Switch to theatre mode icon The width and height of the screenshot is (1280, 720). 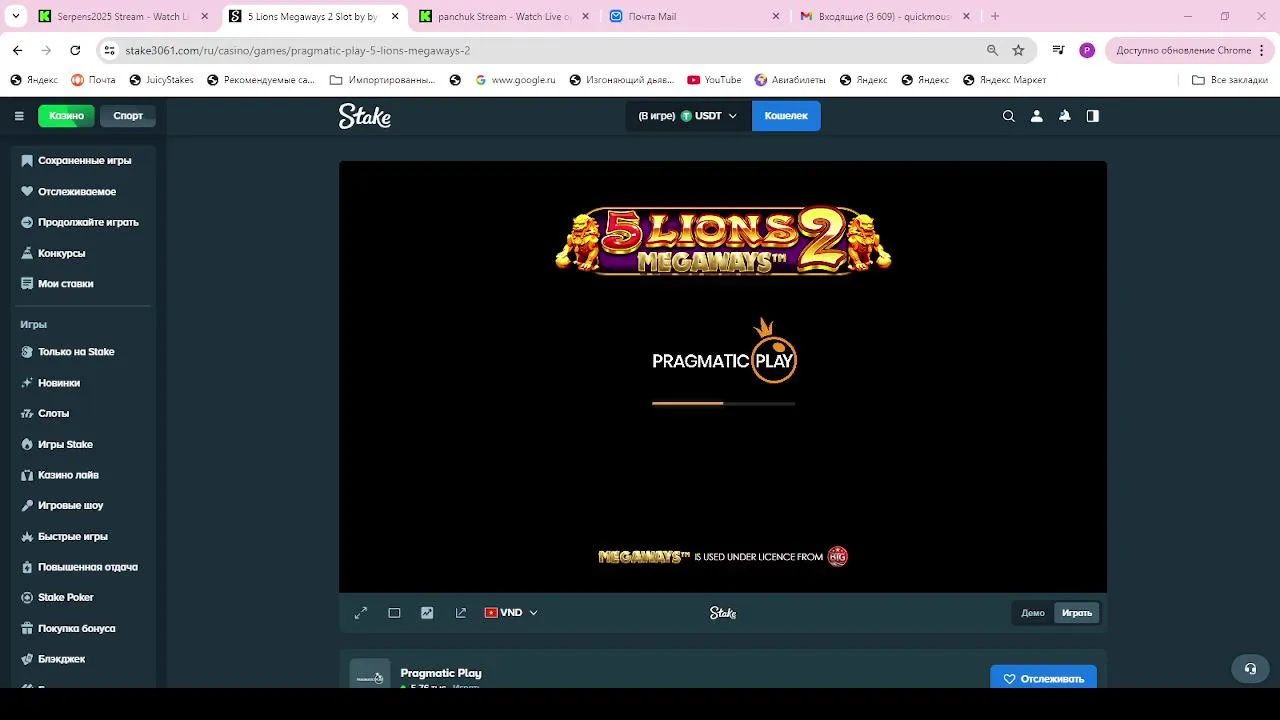pyautogui.click(x=394, y=613)
